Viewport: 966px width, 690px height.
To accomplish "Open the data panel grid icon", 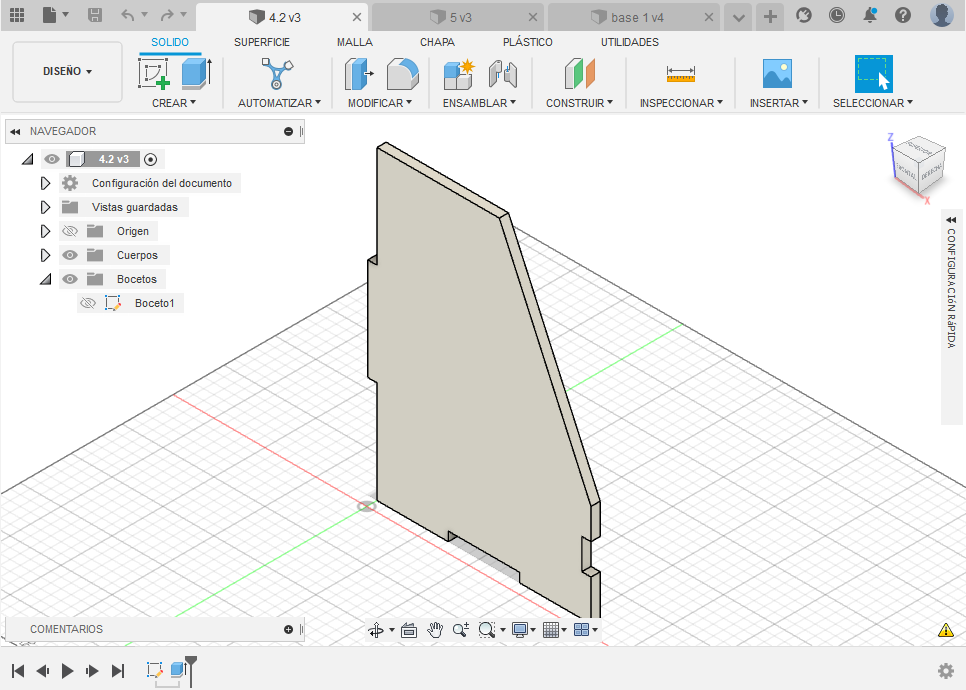I will tap(17, 15).
